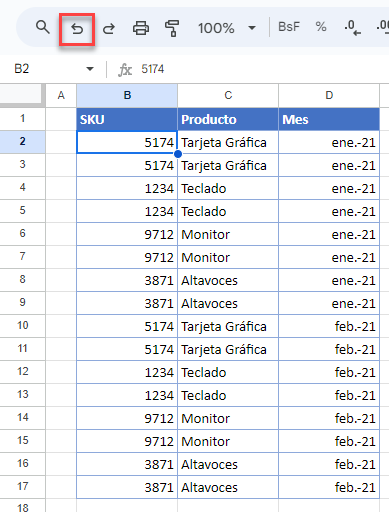Select 5174 in row 11

coord(127,349)
